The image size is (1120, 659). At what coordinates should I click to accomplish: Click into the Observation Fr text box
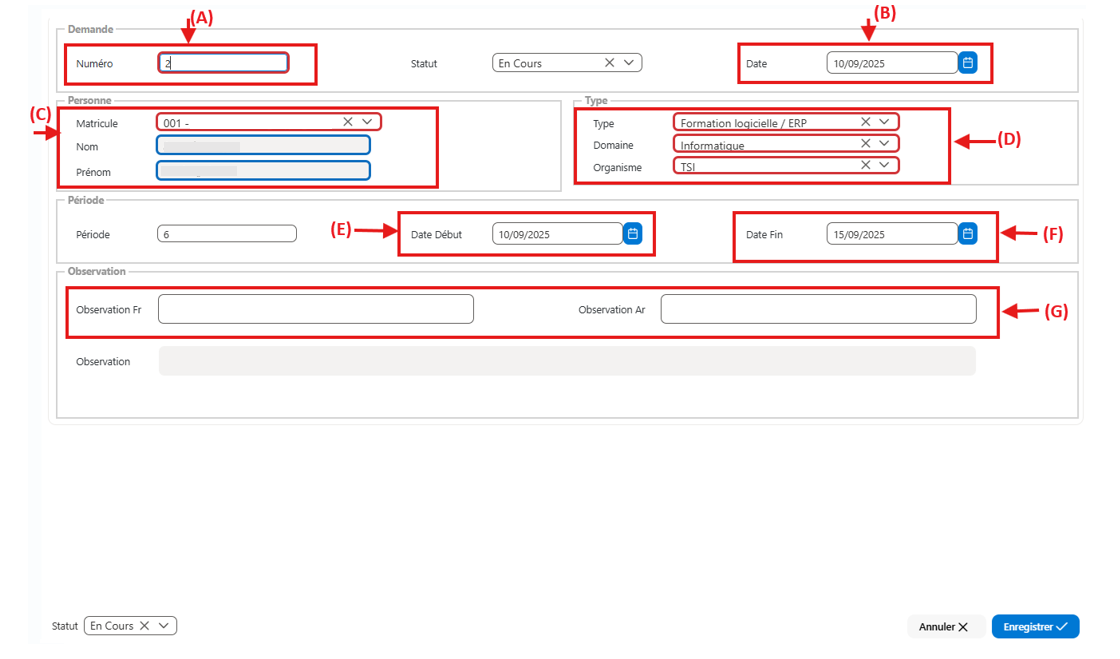click(316, 309)
